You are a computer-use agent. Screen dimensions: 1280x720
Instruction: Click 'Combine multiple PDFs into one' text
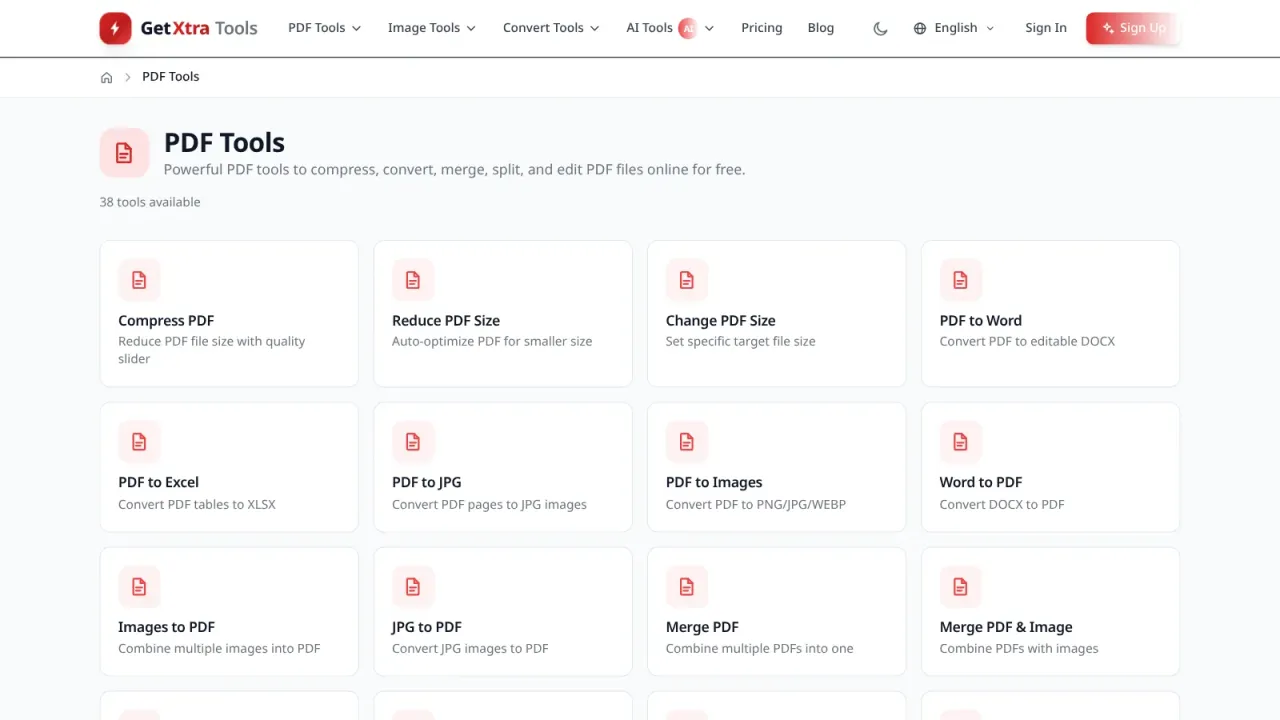(x=760, y=649)
